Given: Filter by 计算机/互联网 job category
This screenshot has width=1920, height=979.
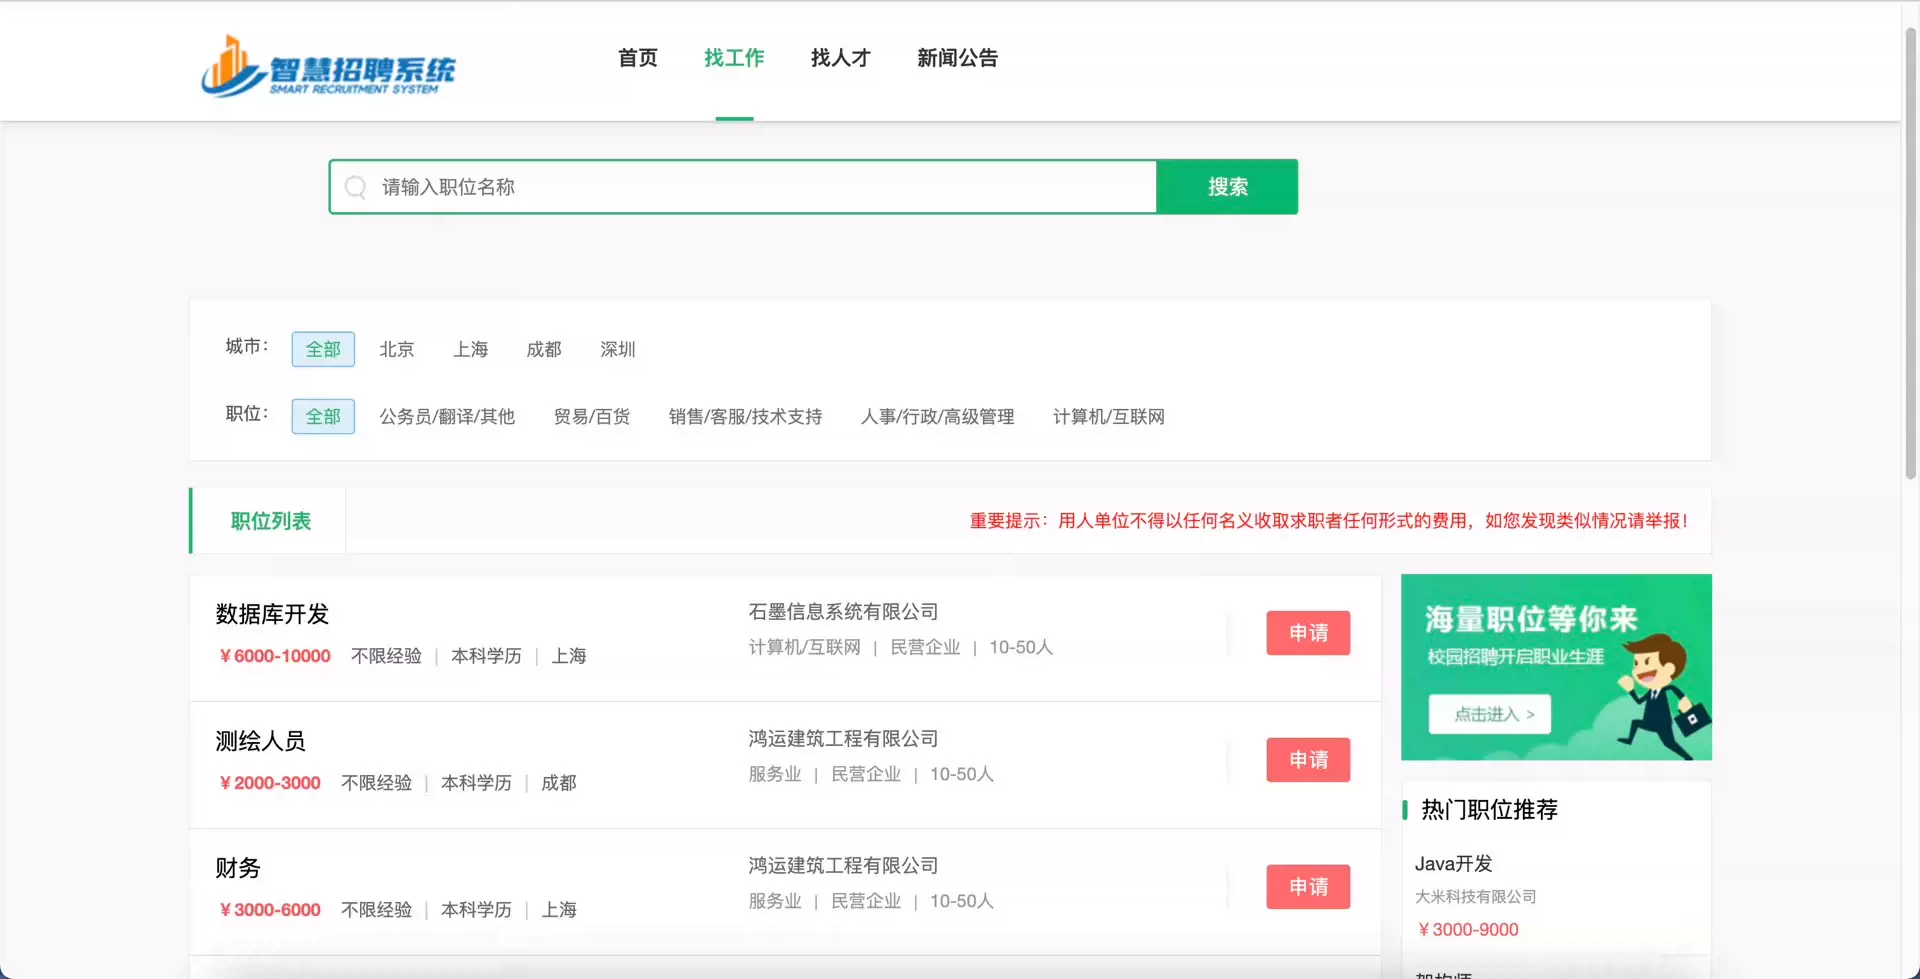Looking at the screenshot, I should click(x=1108, y=416).
